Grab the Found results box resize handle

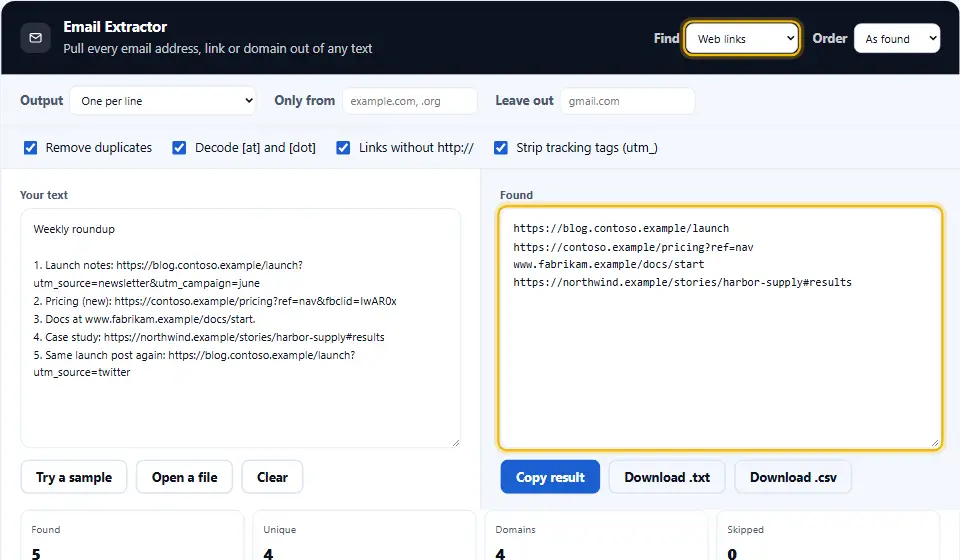click(x=935, y=442)
